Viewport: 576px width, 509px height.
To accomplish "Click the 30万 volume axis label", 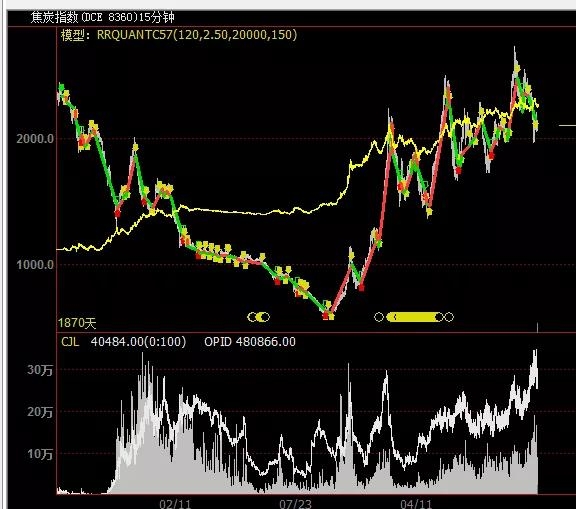I will (40, 370).
